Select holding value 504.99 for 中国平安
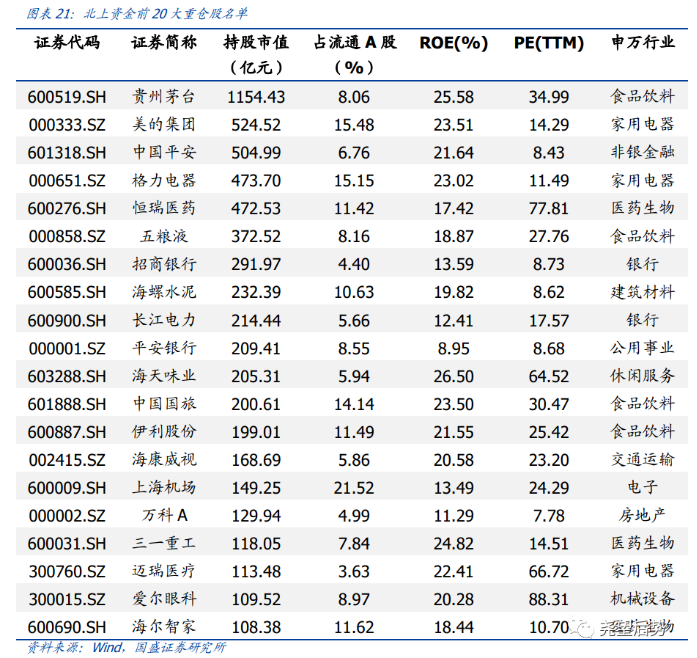This screenshot has width=697, height=658. click(256, 153)
